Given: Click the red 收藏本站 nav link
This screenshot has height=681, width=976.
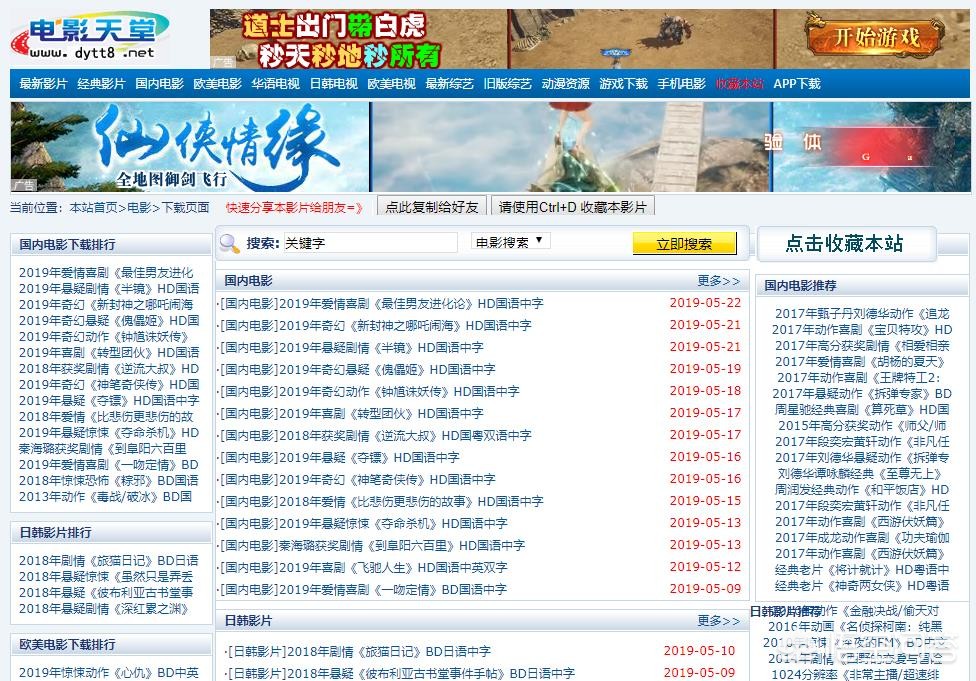Looking at the screenshot, I should tap(739, 84).
